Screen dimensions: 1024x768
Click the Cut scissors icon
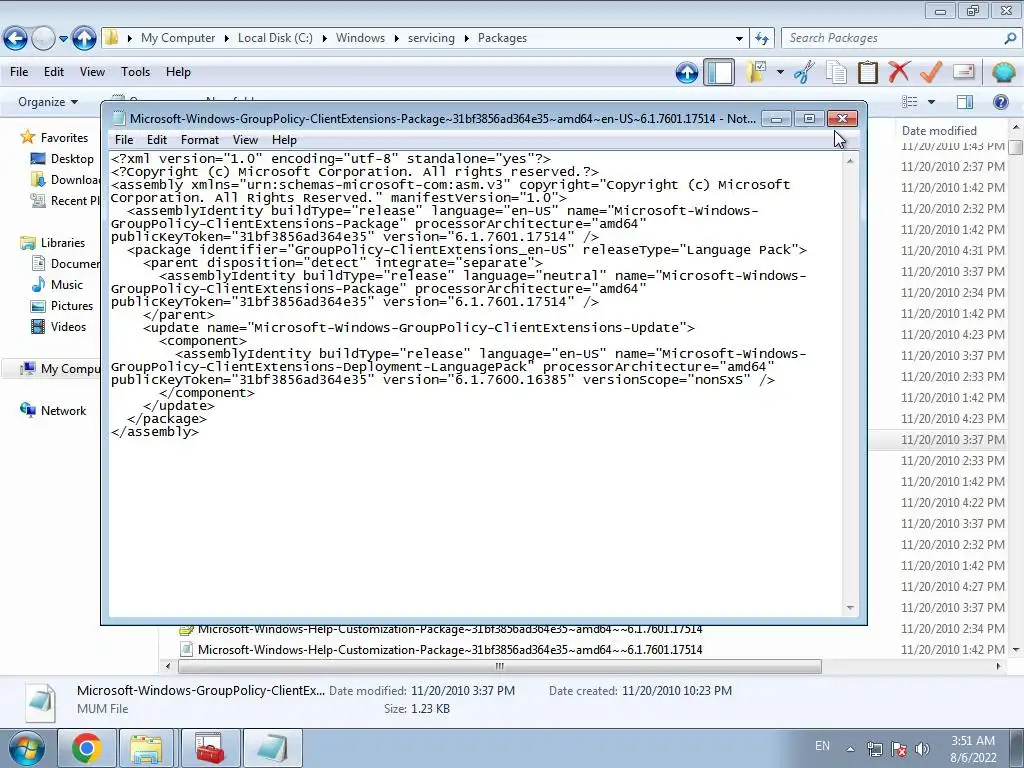(805, 72)
